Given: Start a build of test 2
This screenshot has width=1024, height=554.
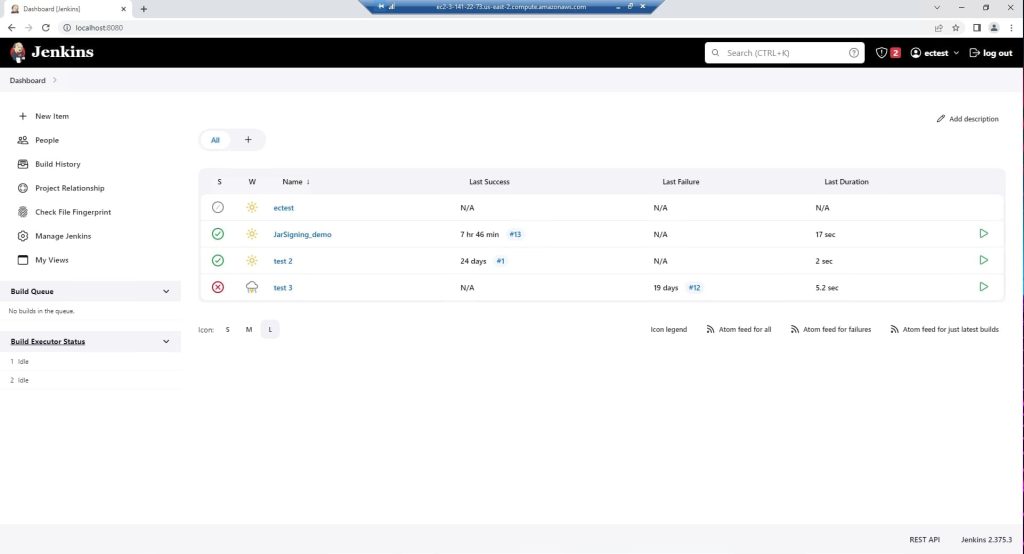Looking at the screenshot, I should (x=983, y=260).
